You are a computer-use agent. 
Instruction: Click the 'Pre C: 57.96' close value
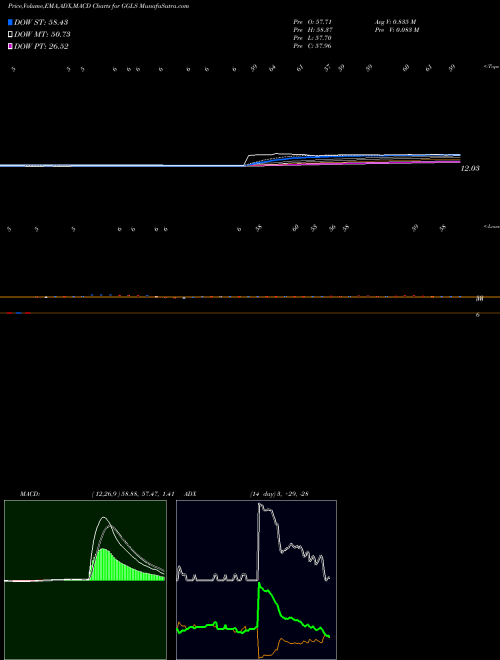pos(314,46)
